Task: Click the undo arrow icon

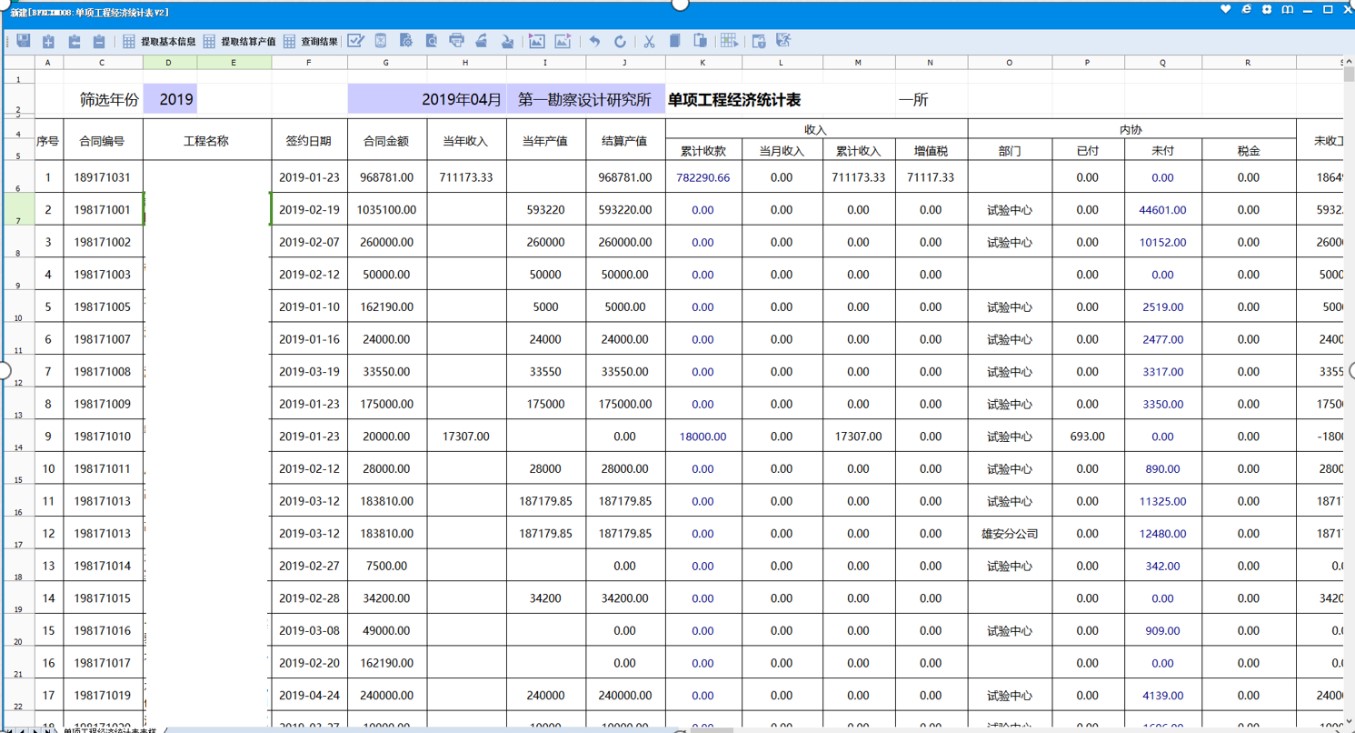Action: 595,41
